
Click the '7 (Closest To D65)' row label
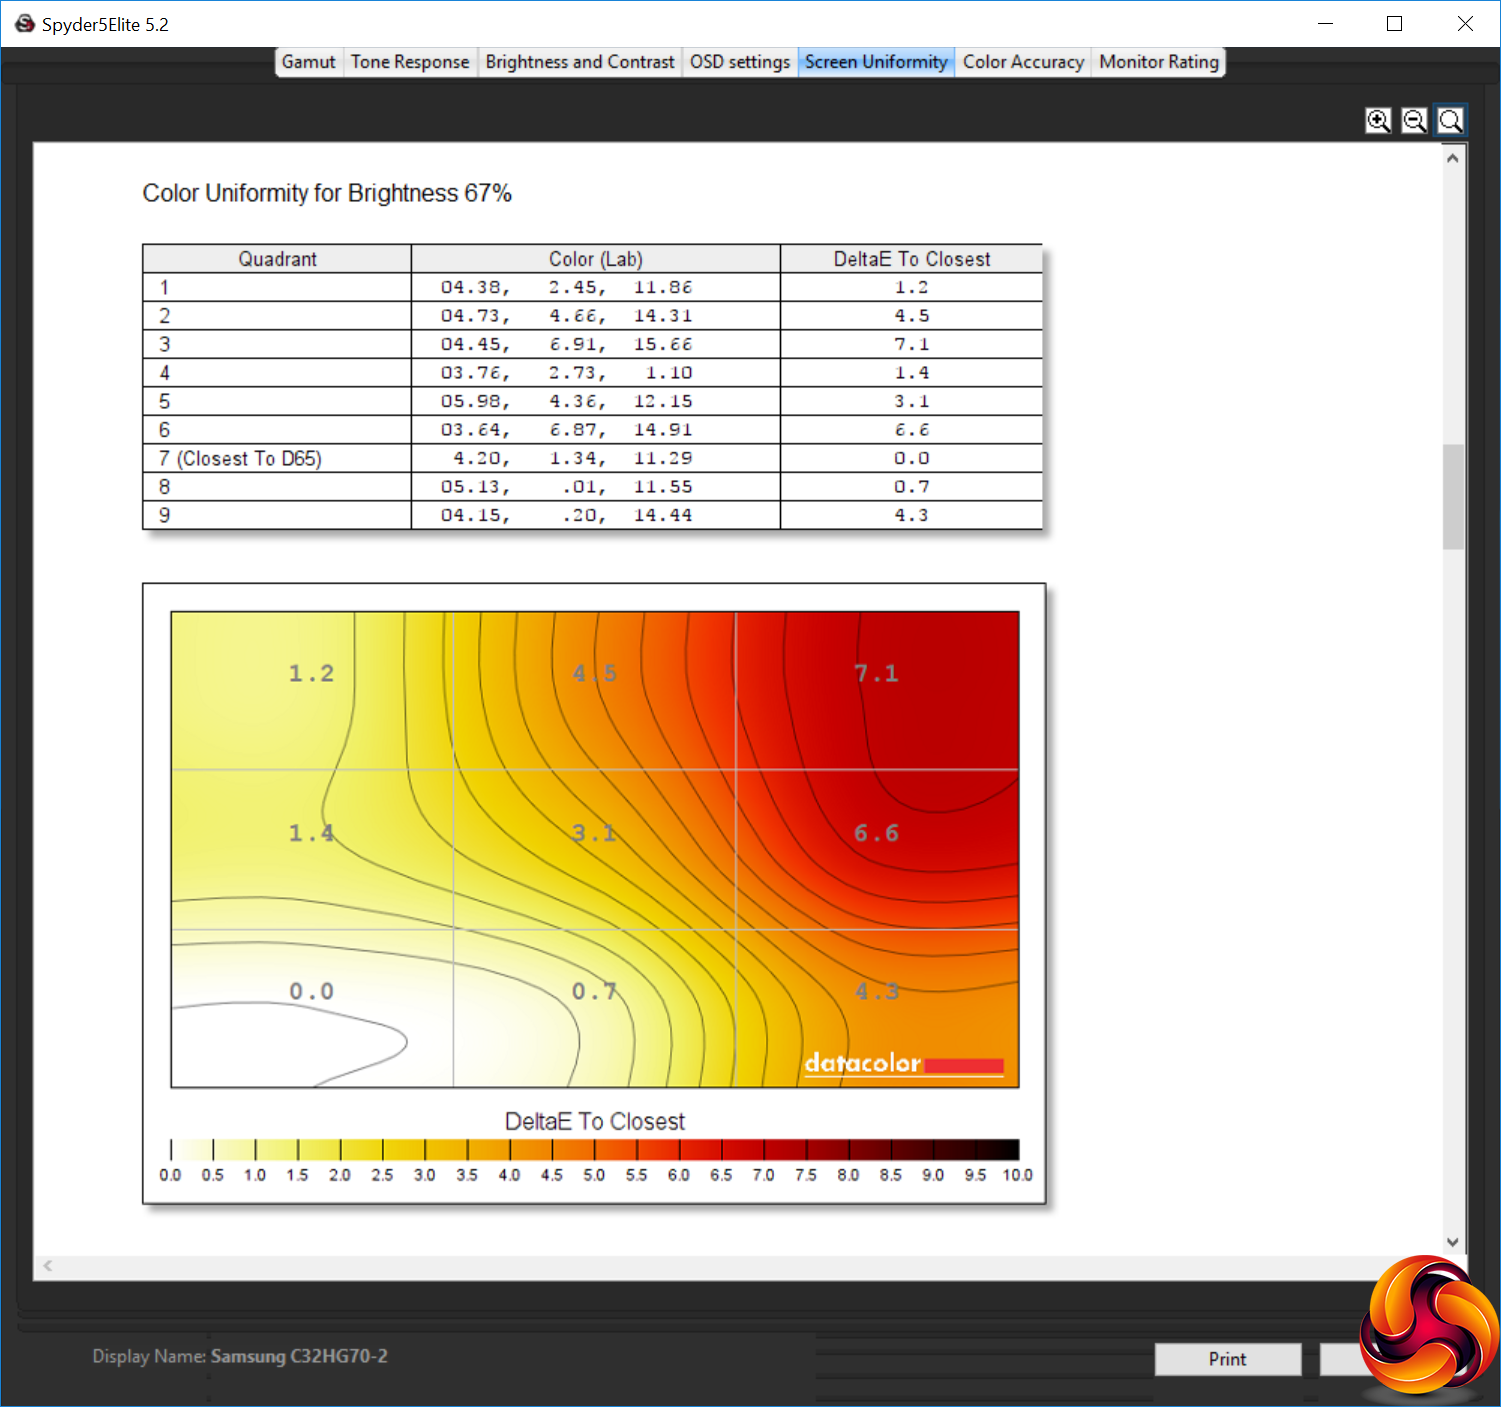(x=240, y=459)
